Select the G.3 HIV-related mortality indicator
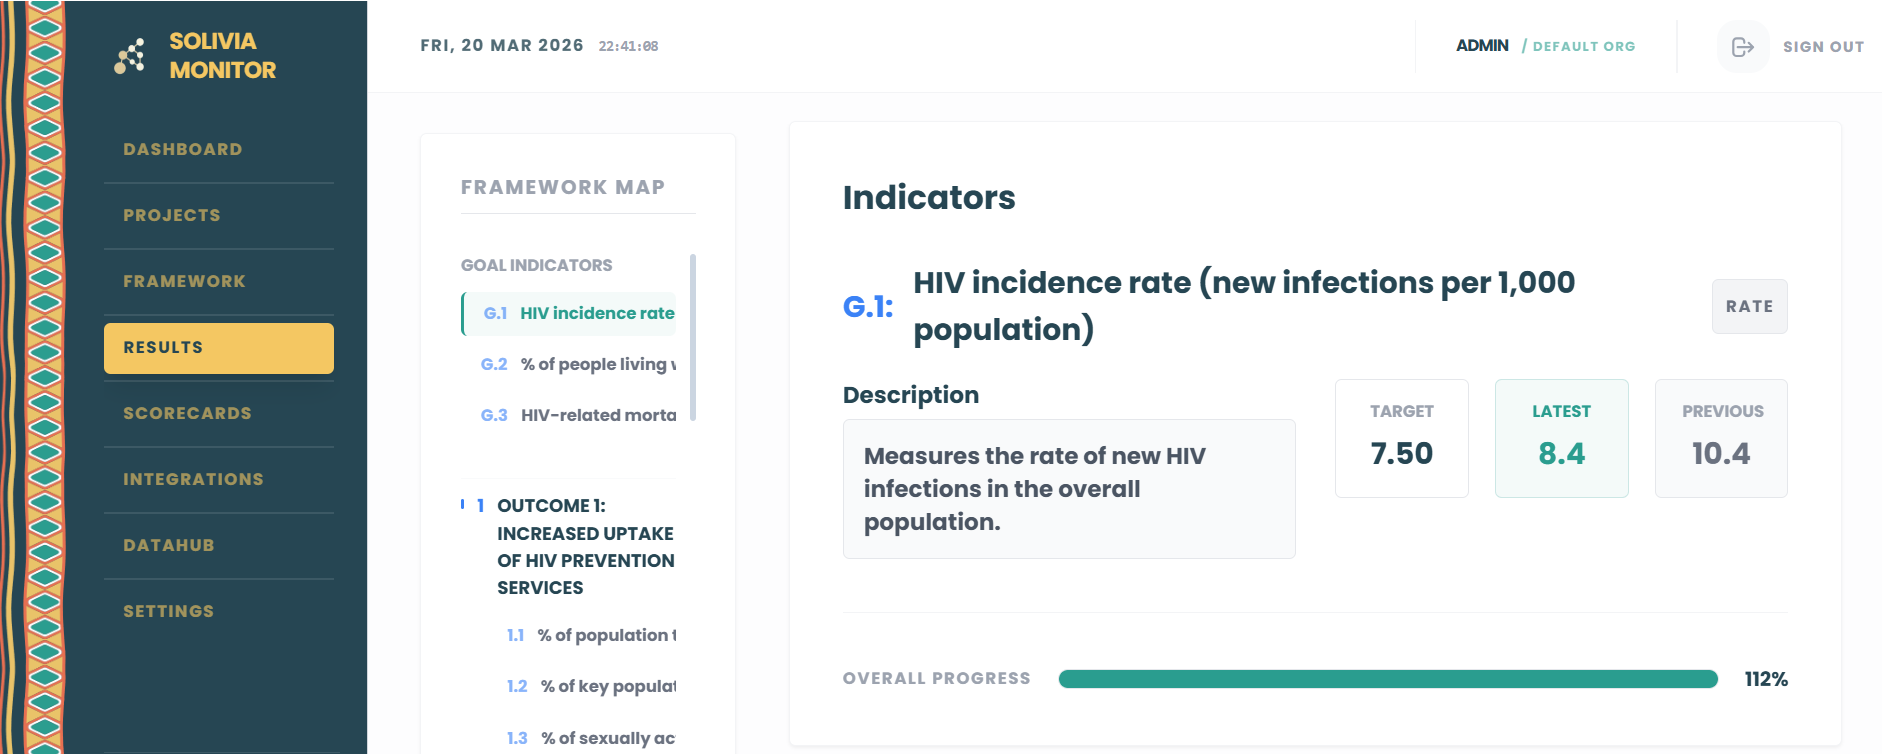1882x754 pixels. [x=569, y=416]
